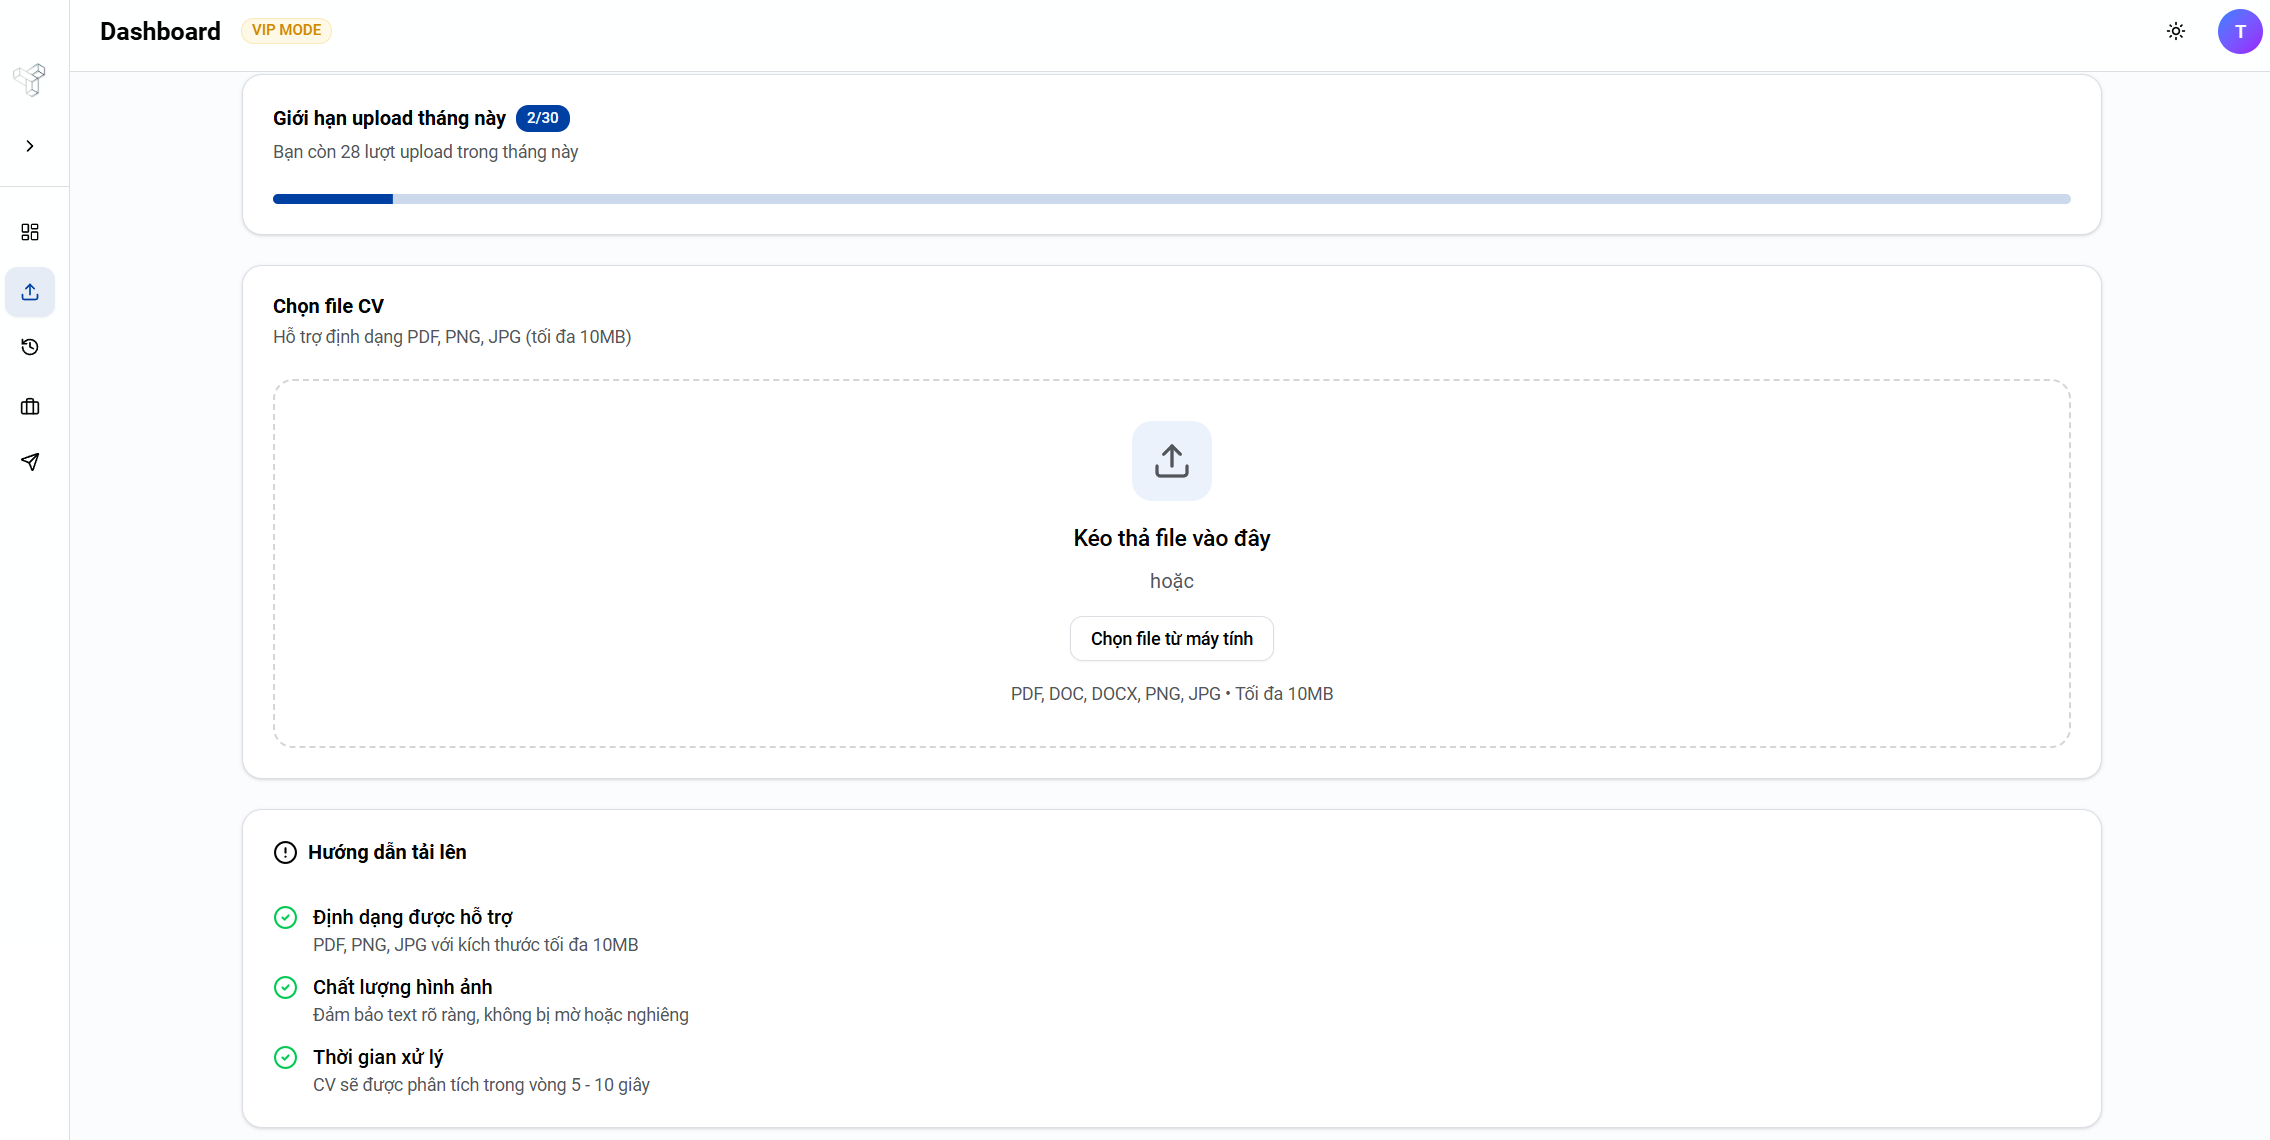Click the app logo in sidebar
Screen dimensions: 2270x1140
pos(30,79)
